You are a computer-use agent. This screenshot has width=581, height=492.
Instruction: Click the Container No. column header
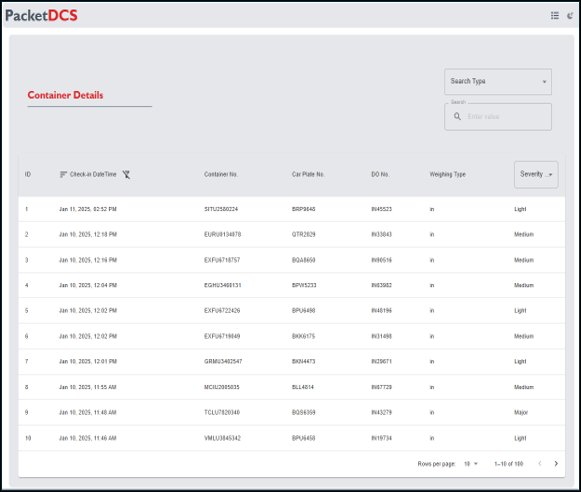point(221,174)
